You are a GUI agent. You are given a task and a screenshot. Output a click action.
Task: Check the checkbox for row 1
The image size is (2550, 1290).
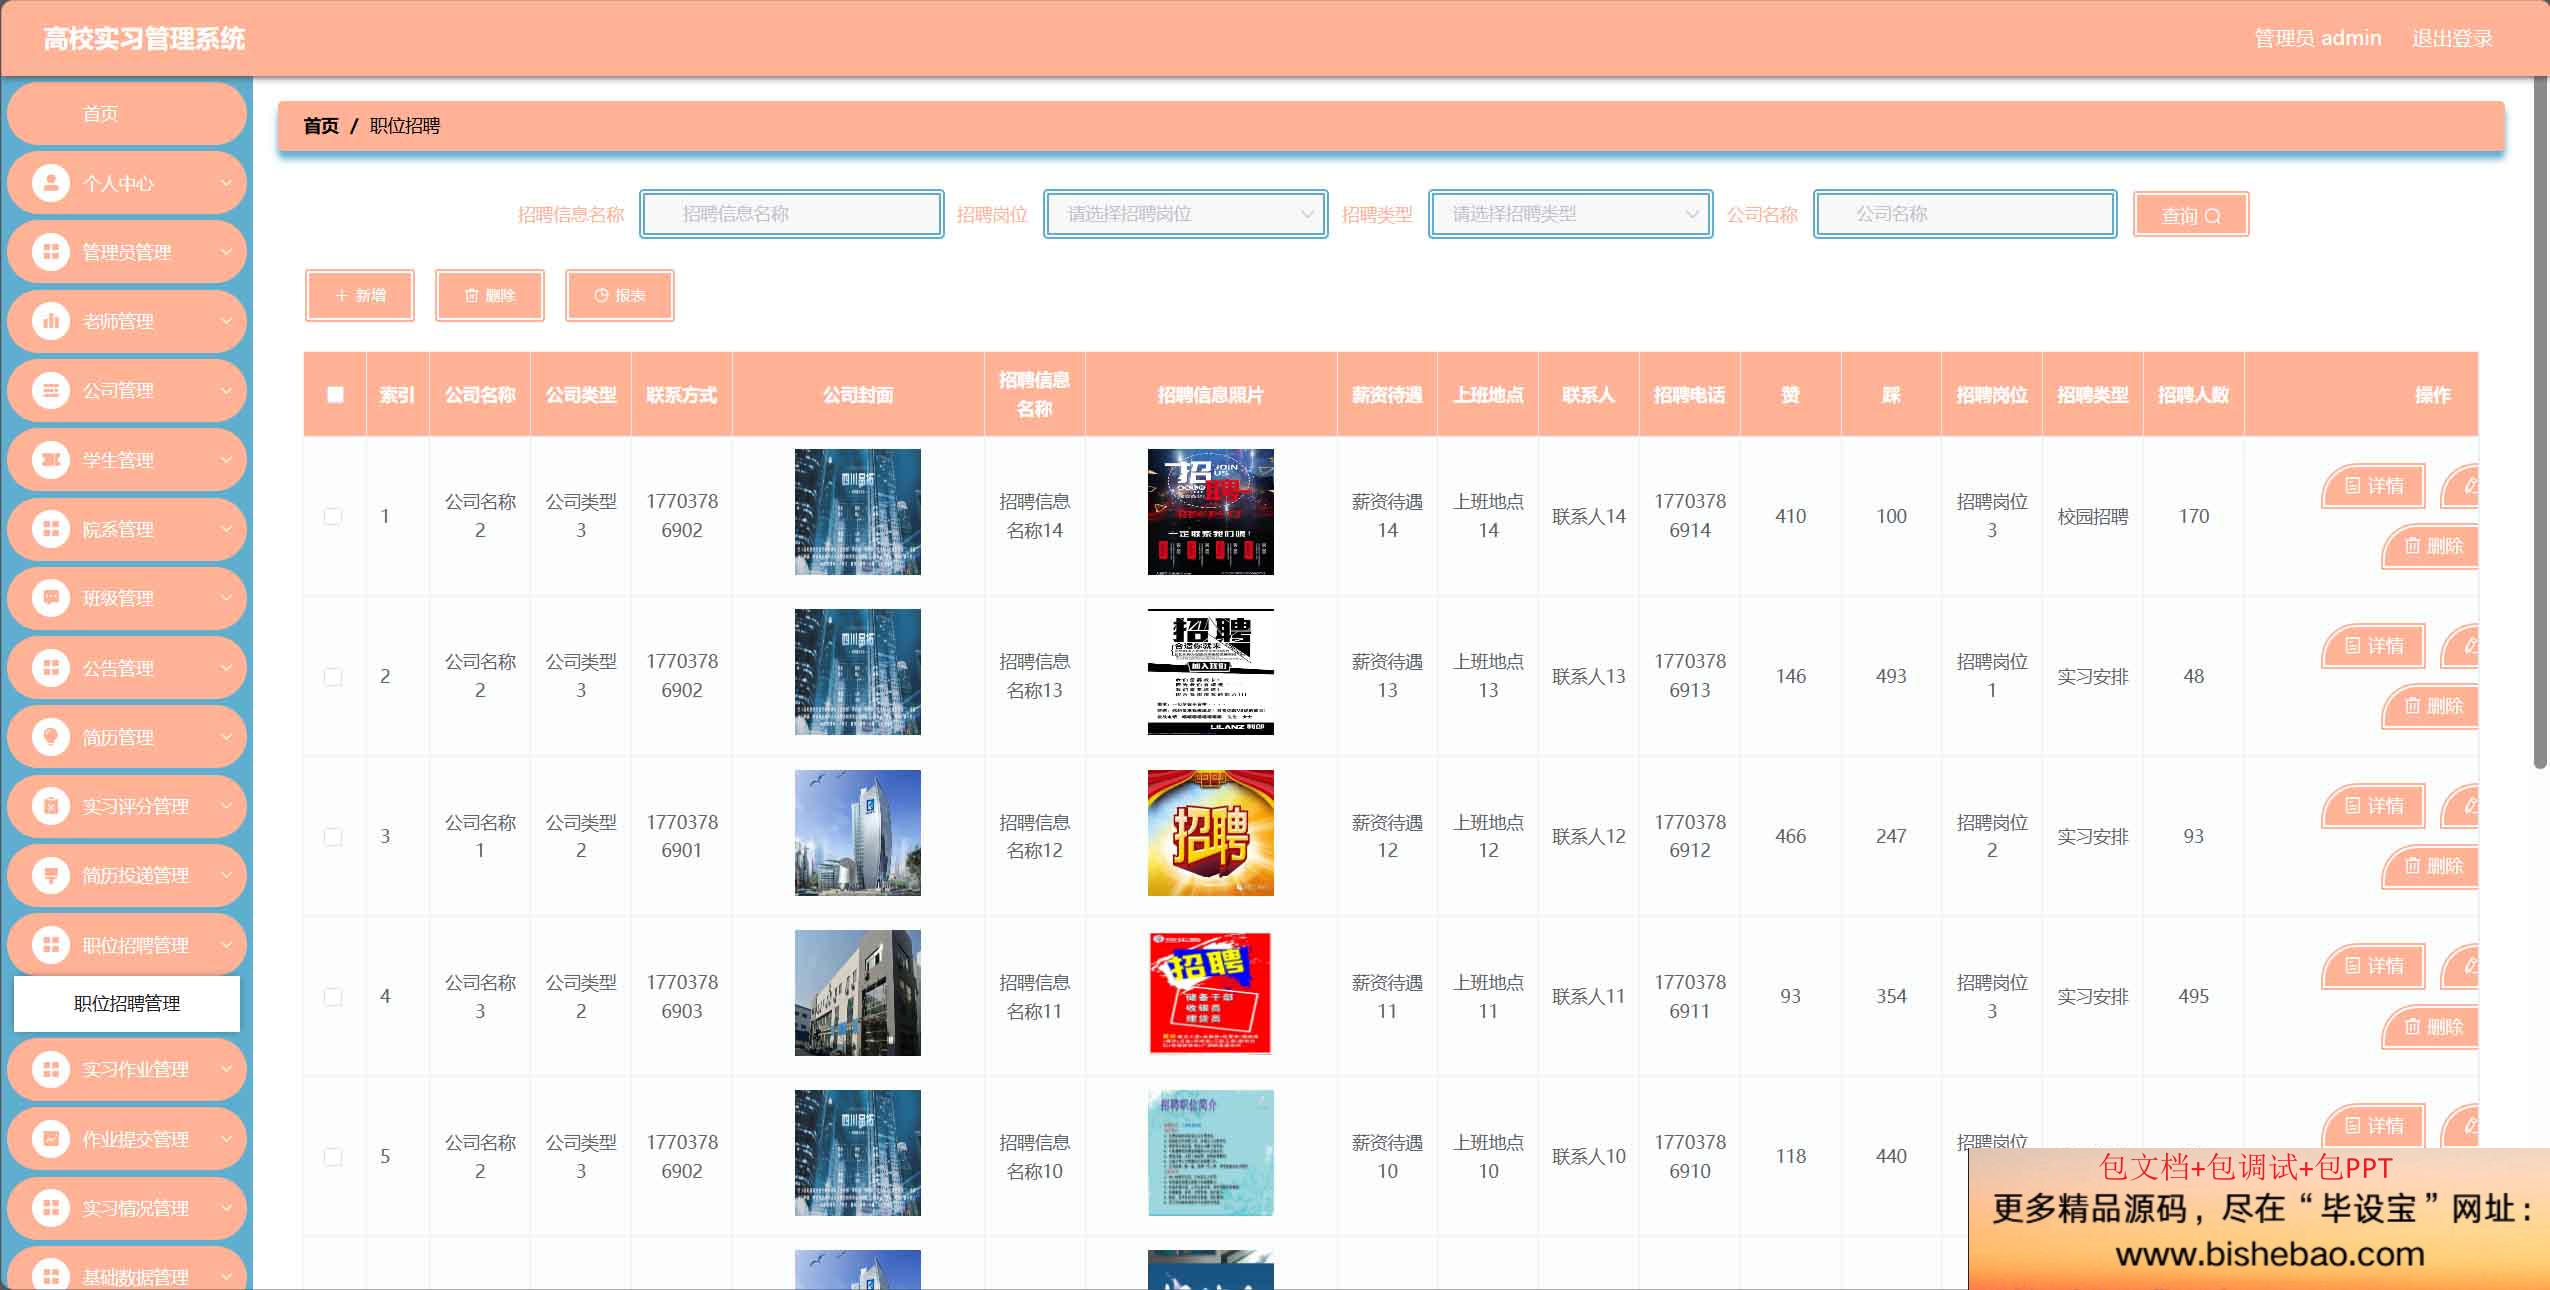[x=333, y=516]
